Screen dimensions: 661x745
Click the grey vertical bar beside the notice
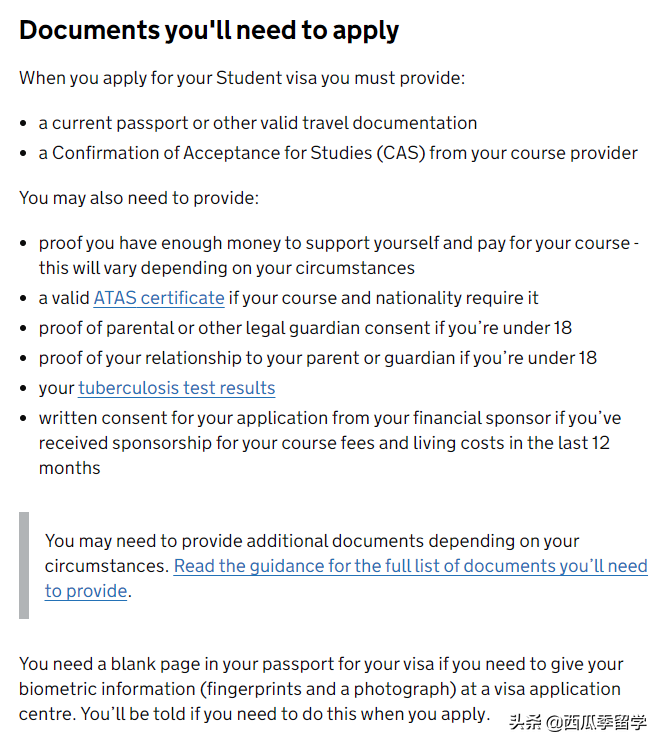[x=24, y=565]
